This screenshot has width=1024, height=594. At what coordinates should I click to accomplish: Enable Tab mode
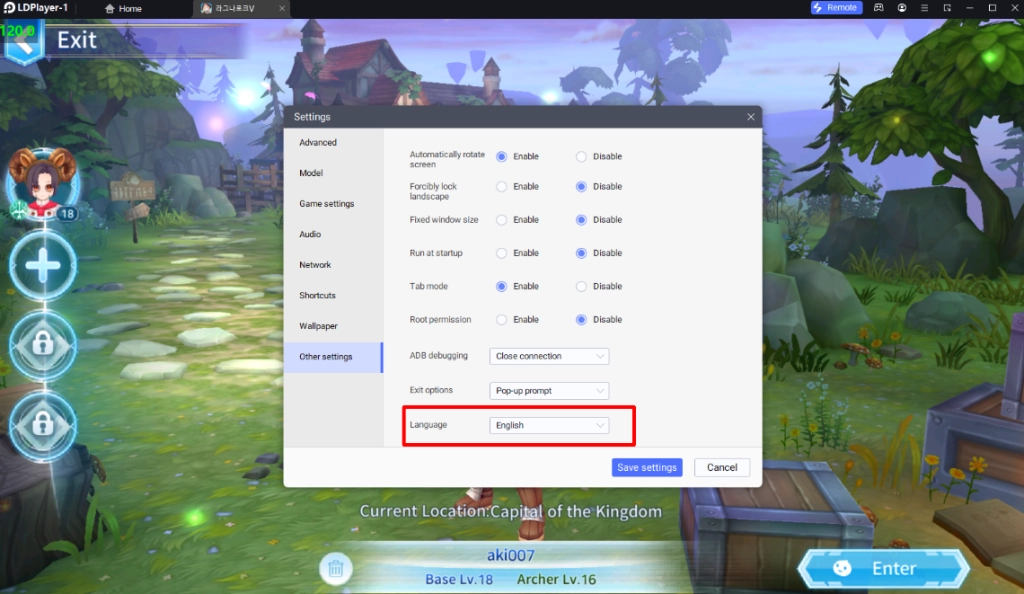pyautogui.click(x=502, y=287)
